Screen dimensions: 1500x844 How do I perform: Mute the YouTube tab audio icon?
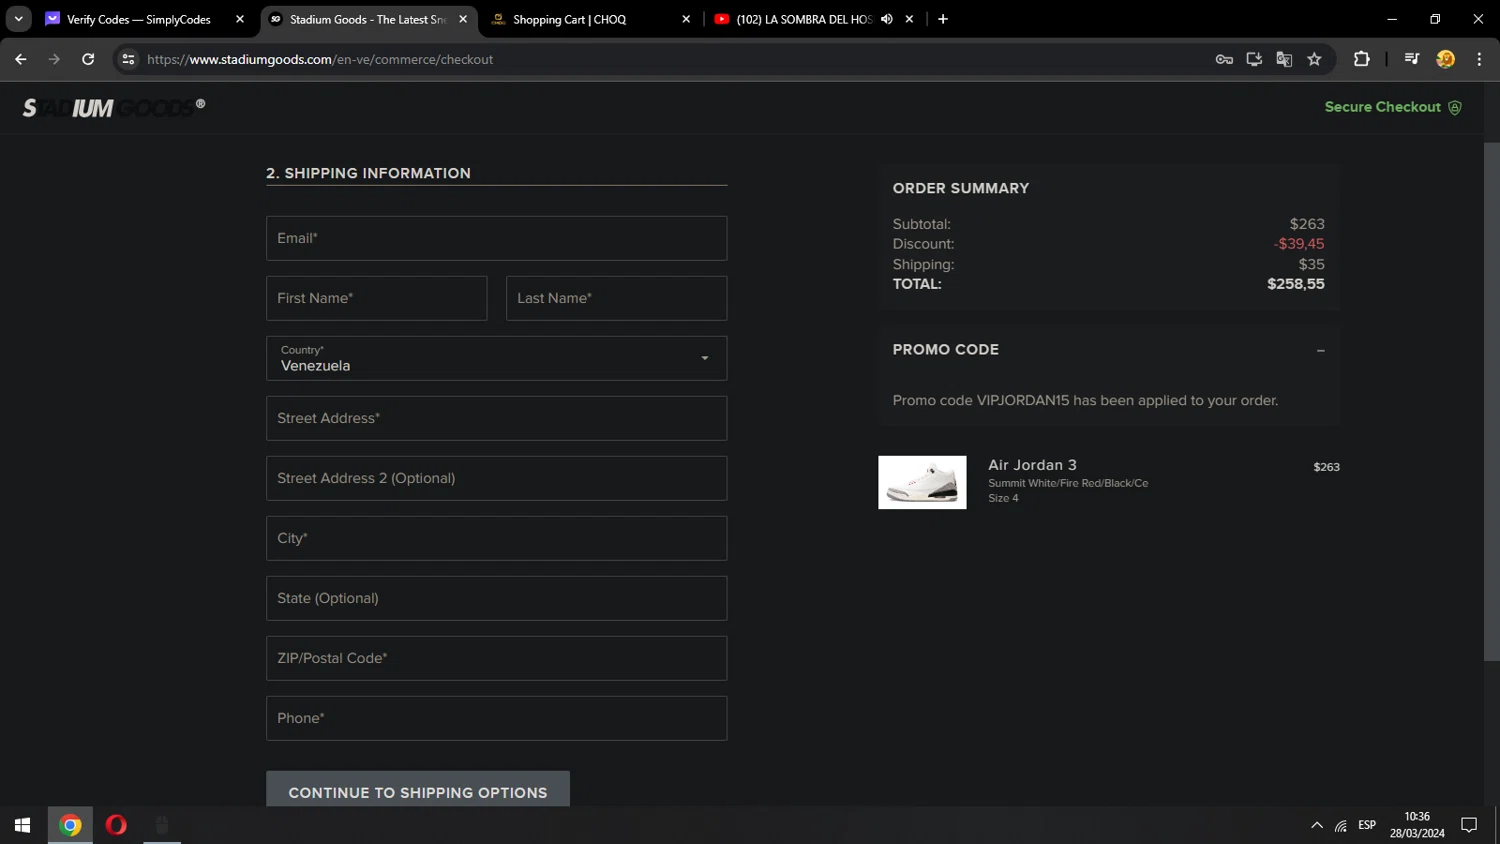point(886,19)
